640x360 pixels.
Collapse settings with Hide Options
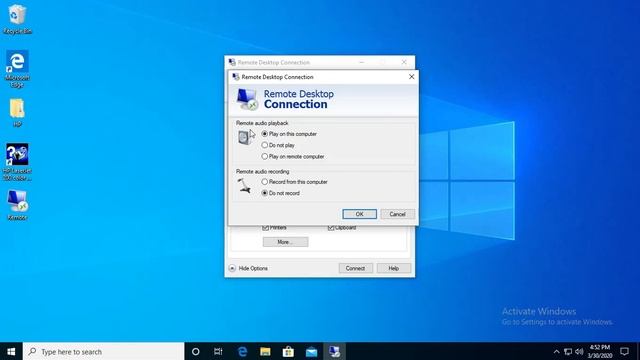coord(249,268)
